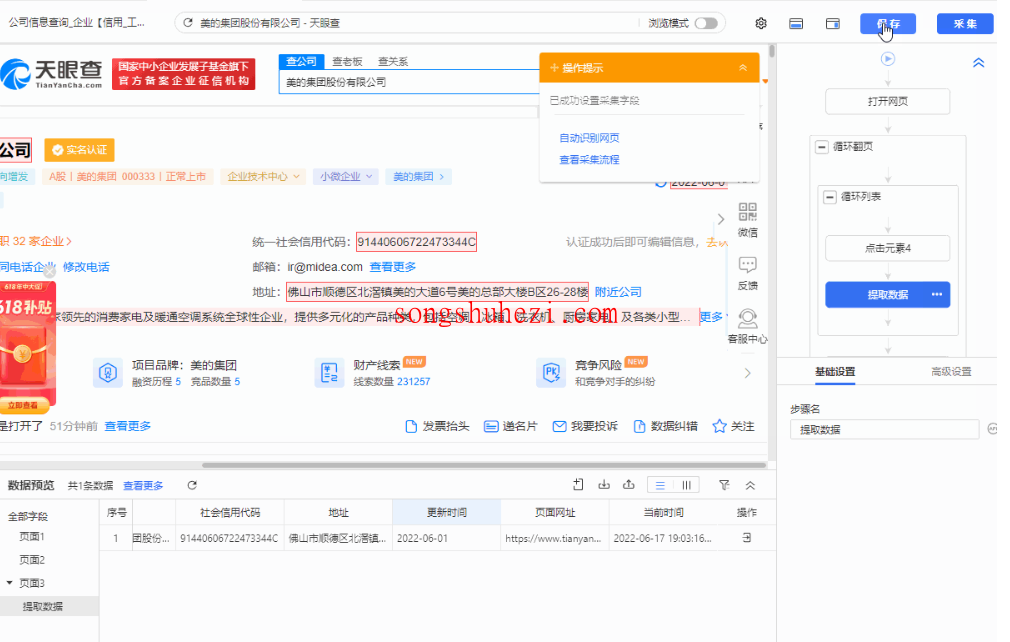Select 页面2 in the field tree
The image size is (1010, 642).
pyautogui.click(x=32, y=560)
